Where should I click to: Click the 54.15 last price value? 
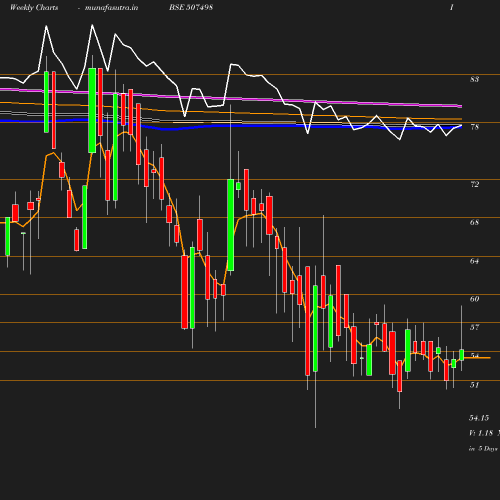pyautogui.click(x=479, y=418)
